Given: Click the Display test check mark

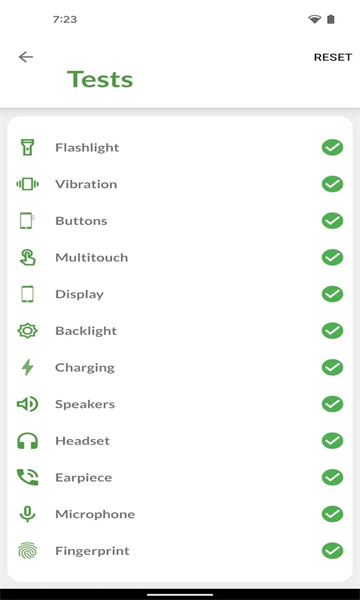Looking at the screenshot, I should pos(332,294).
